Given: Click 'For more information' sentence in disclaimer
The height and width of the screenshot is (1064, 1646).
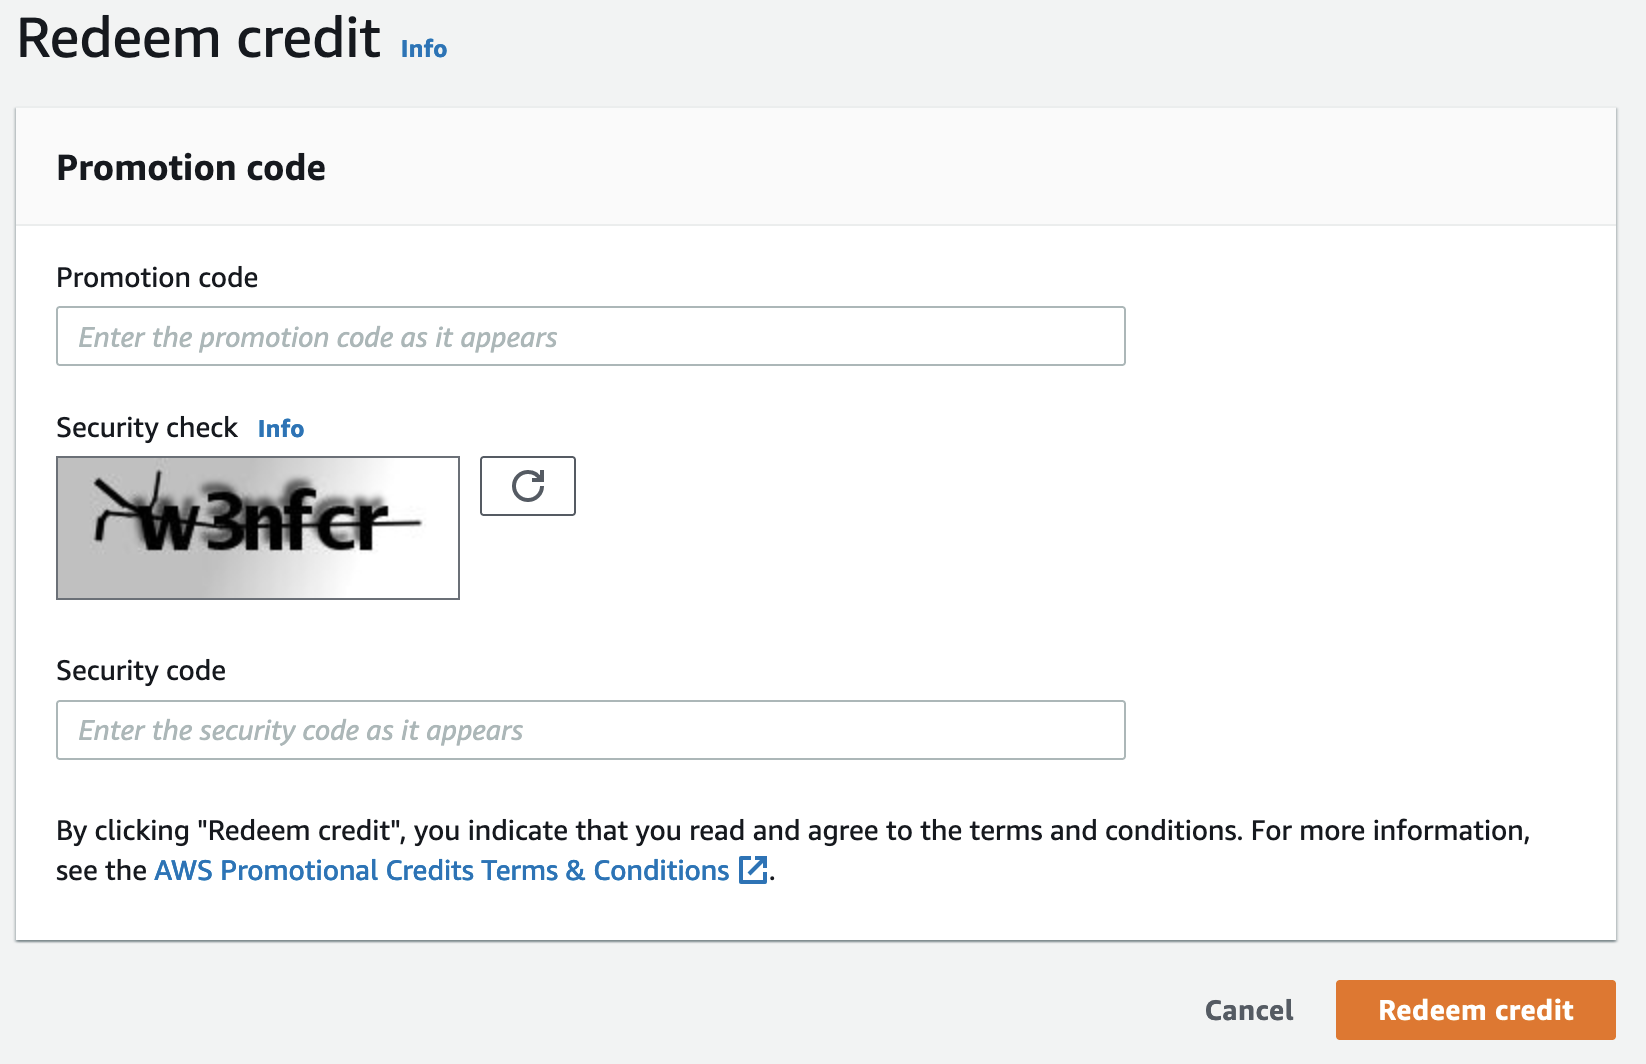Looking at the screenshot, I should [x=1391, y=830].
